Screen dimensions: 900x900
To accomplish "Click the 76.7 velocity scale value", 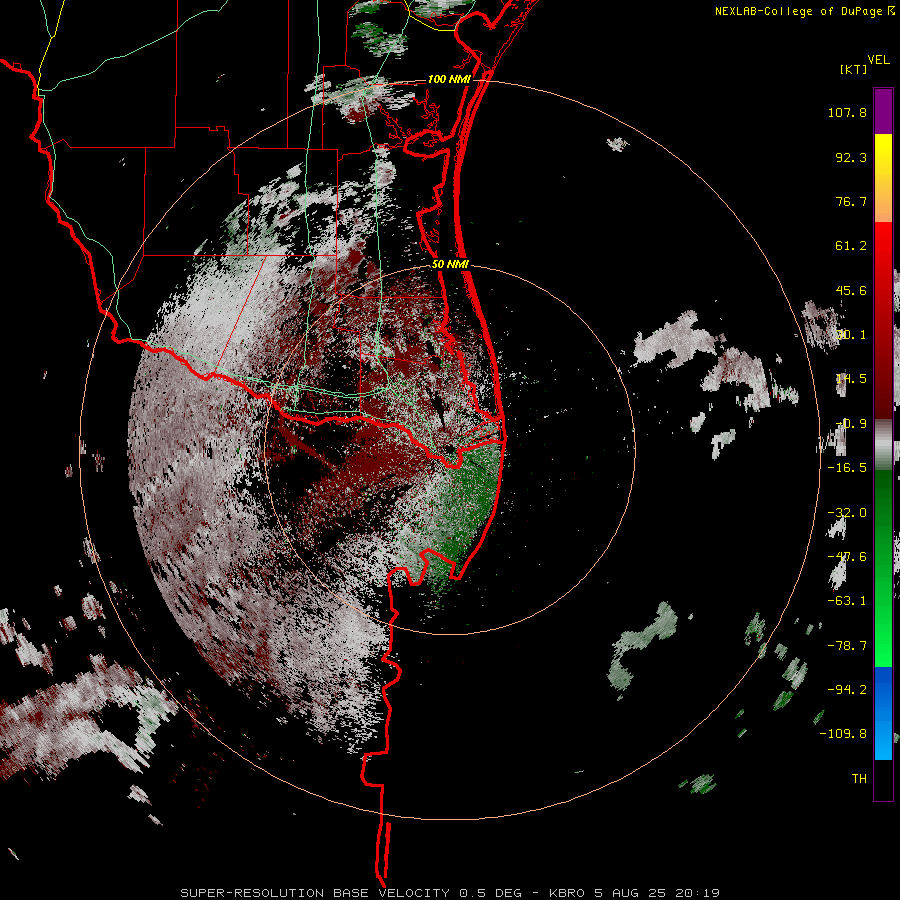I will click(x=851, y=201).
